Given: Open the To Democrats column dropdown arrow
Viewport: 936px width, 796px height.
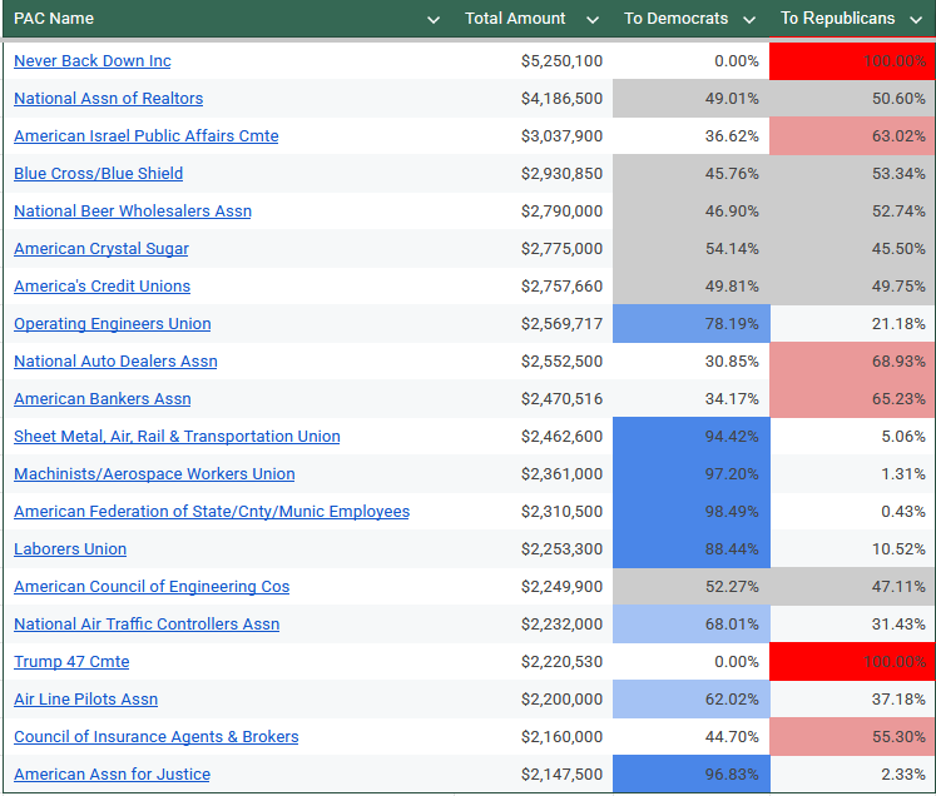Looking at the screenshot, I should click(x=749, y=20).
